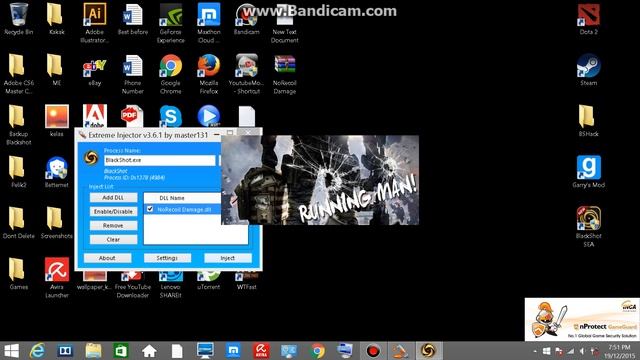Uncheck the NoRecoil Damage.dll checkbox
640x360 pixels.
pos(150,209)
